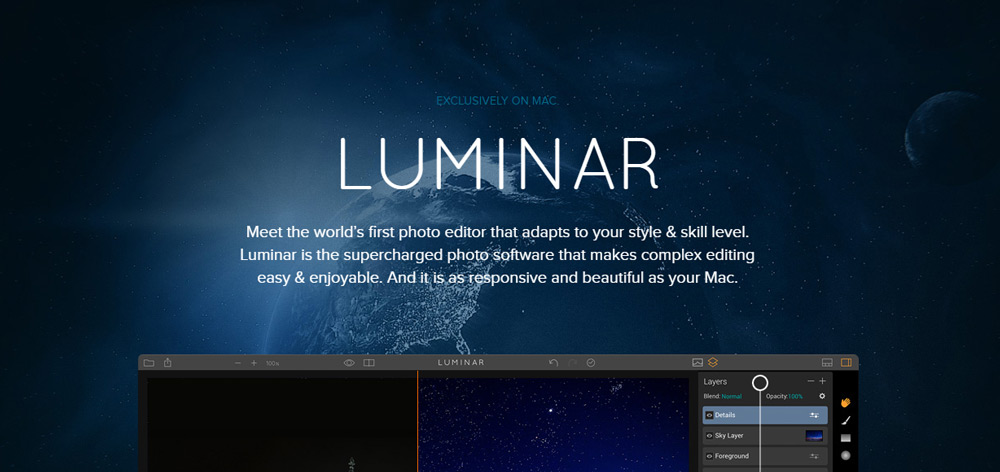The height and width of the screenshot is (472, 1000).
Task: Toggle the orange Layers stack icon
Action: click(x=713, y=362)
